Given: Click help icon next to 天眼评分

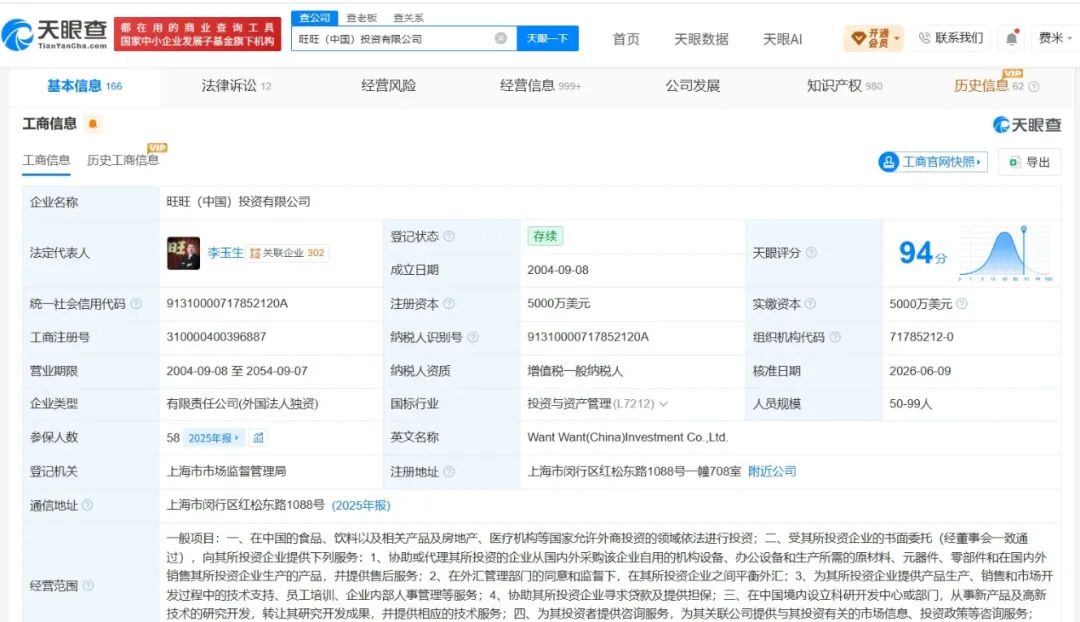Looking at the screenshot, I should 811,253.
